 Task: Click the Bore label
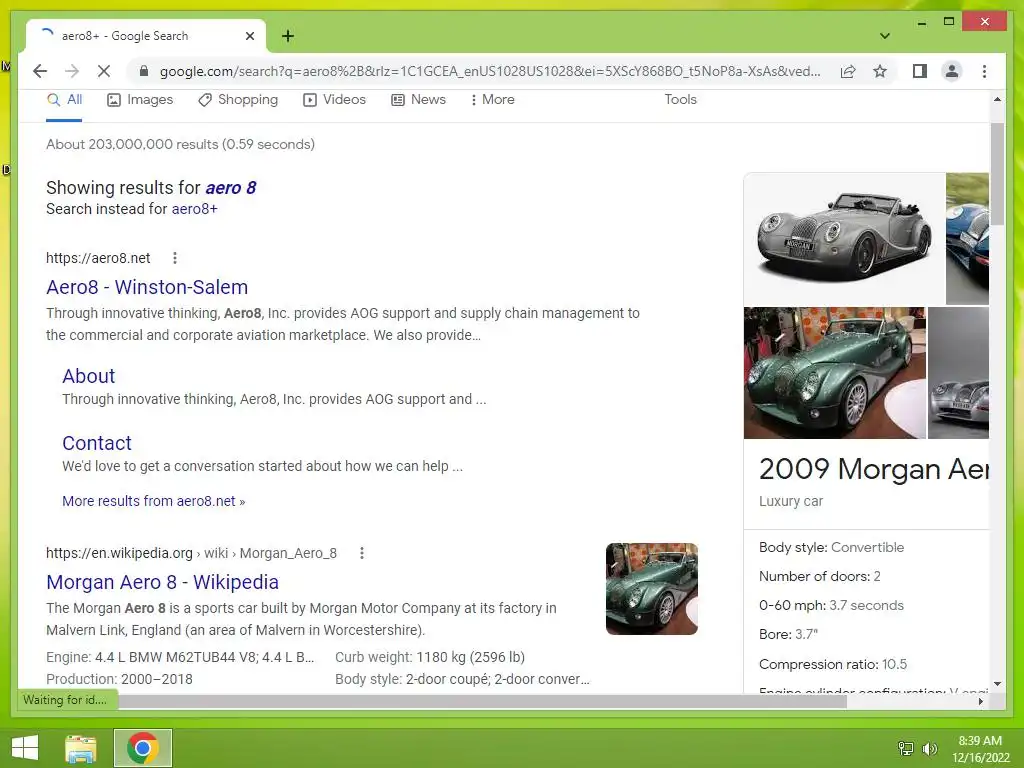coord(775,634)
